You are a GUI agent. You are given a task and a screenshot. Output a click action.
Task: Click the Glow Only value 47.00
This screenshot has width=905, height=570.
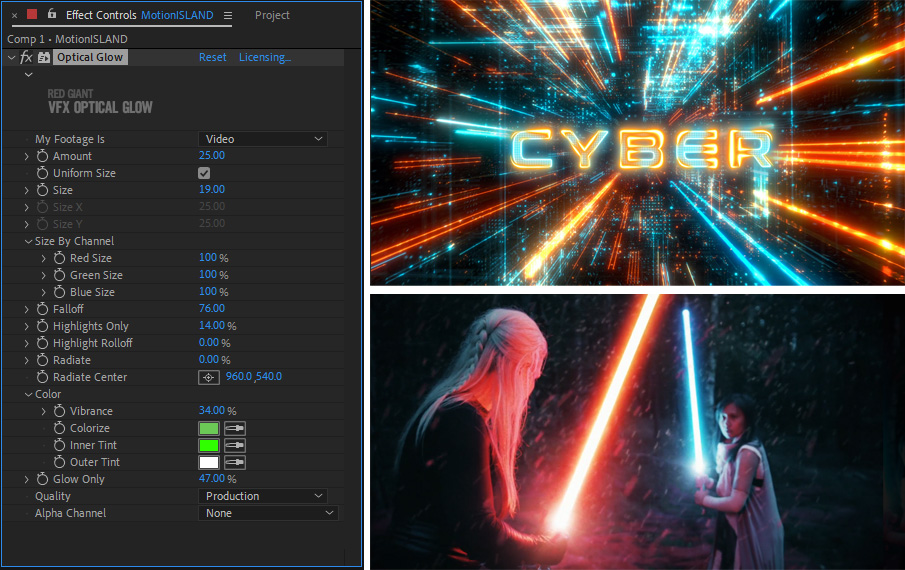point(212,478)
